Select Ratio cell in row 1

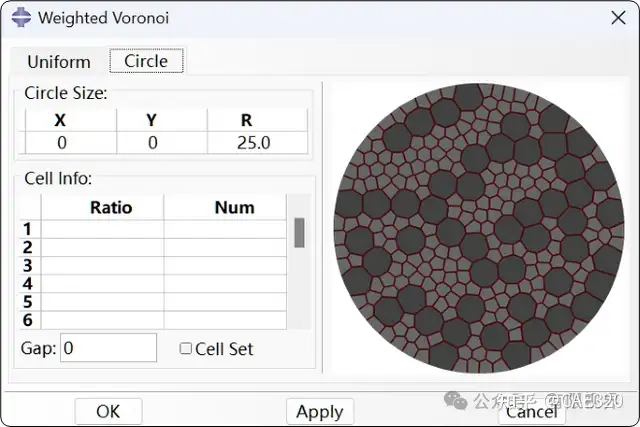(x=102, y=229)
